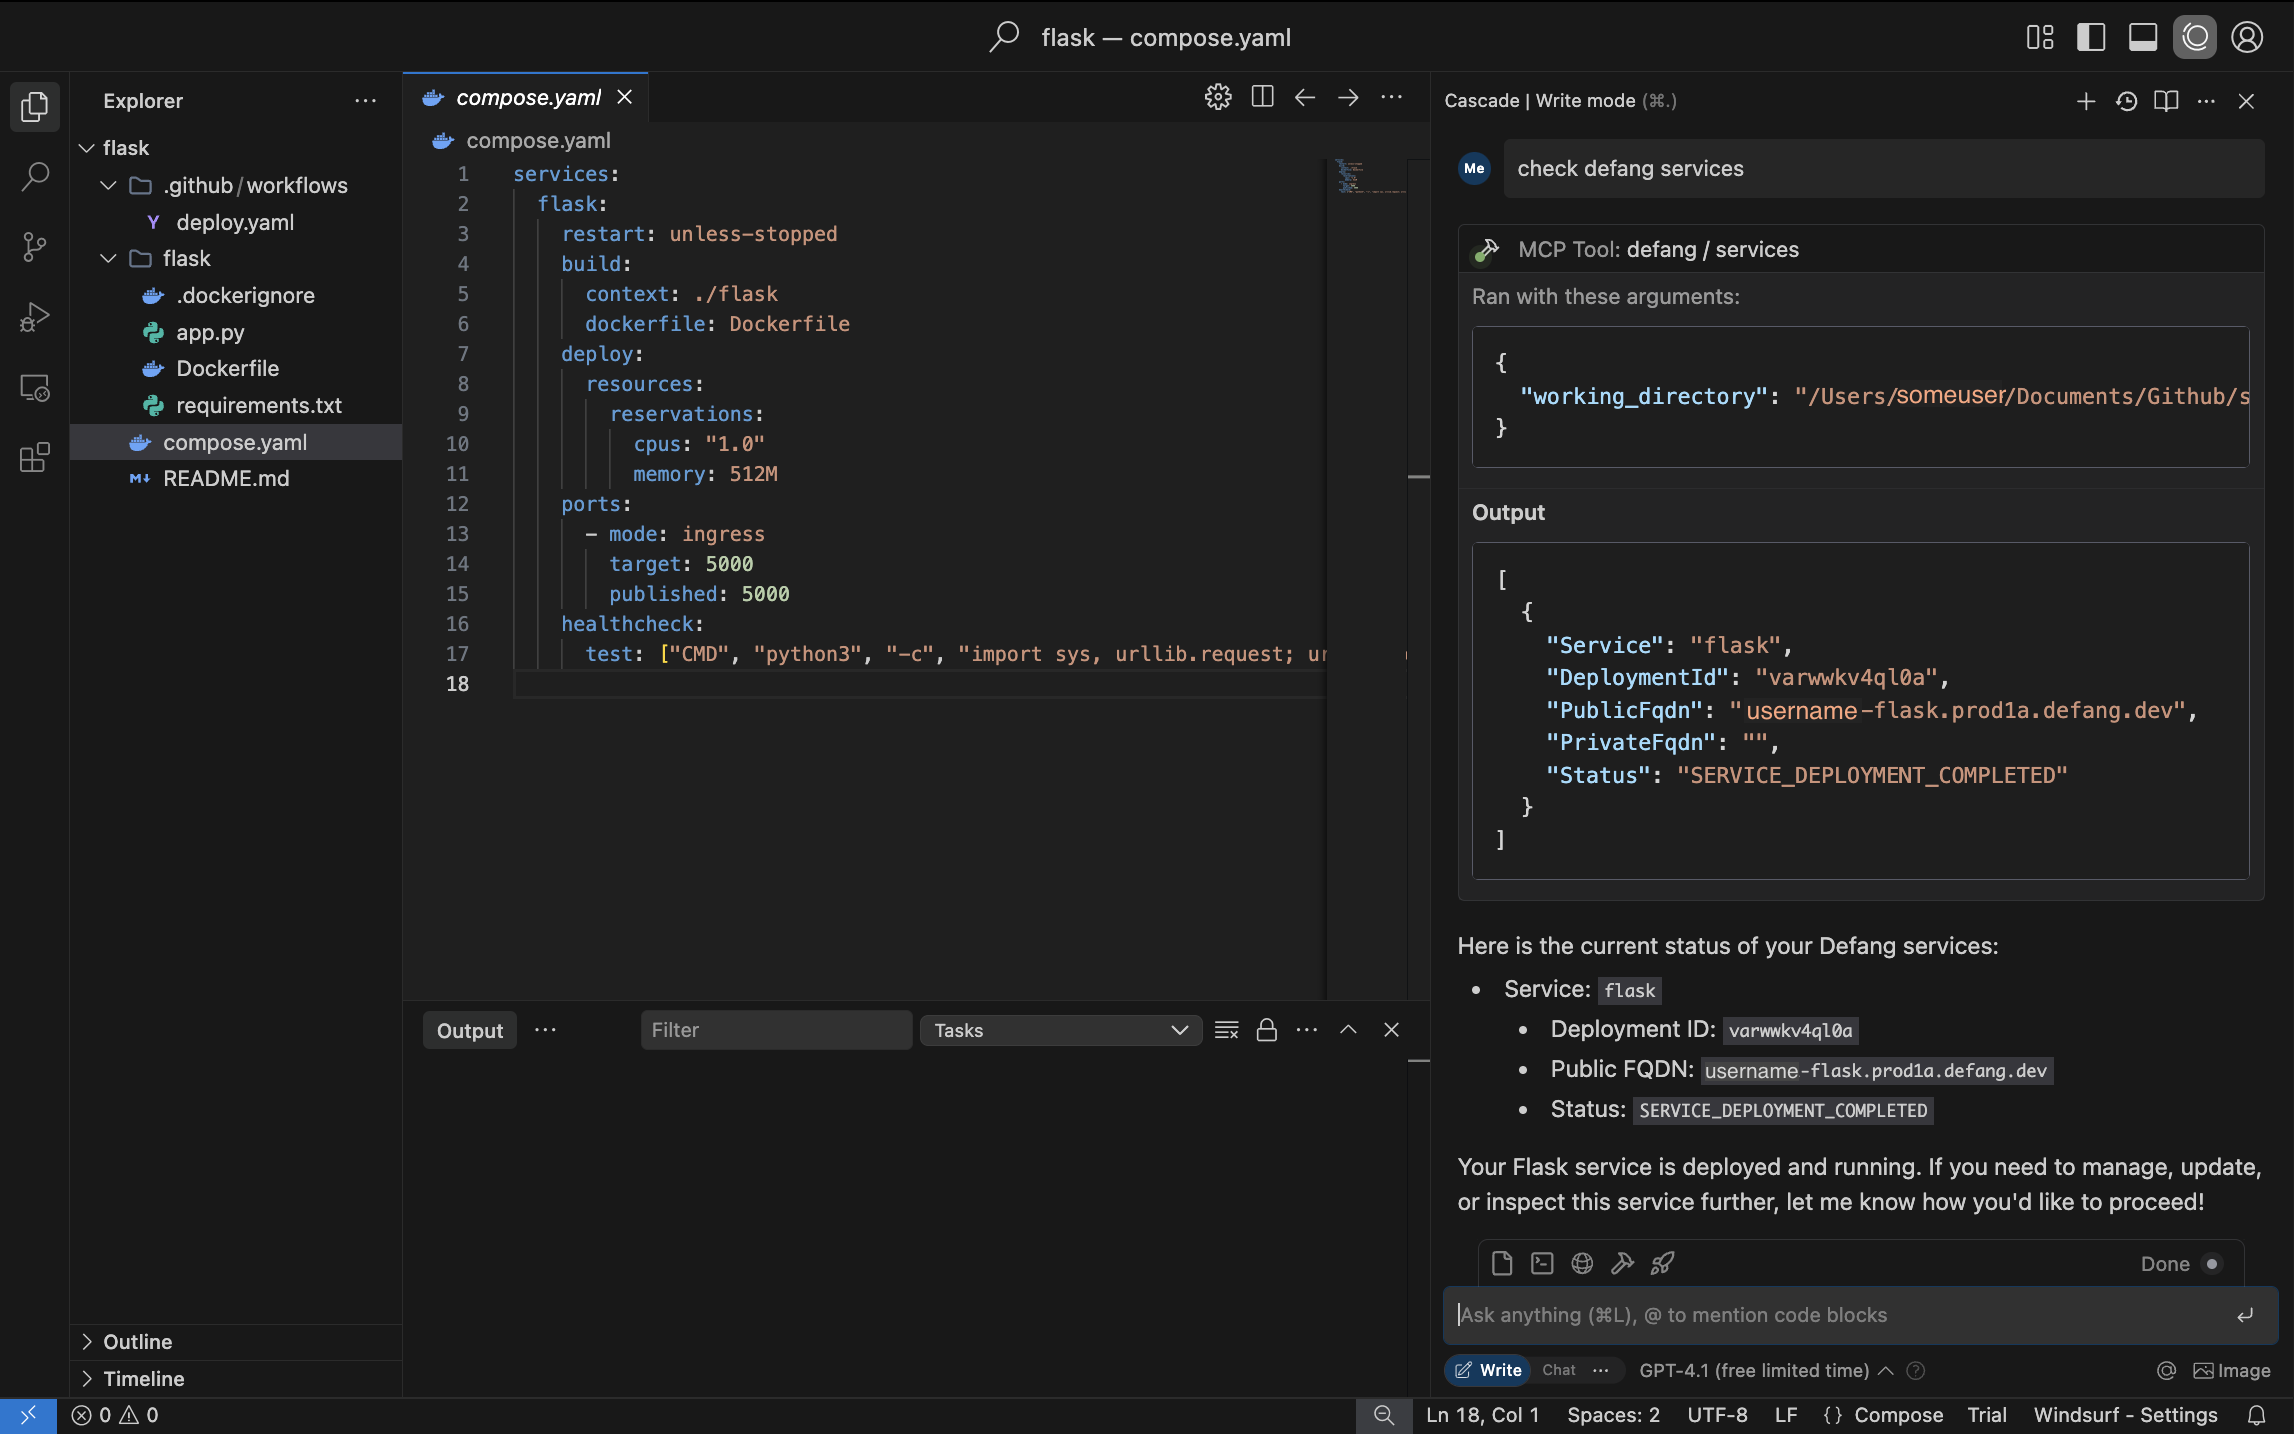Select the compose.yaml editor tab
The width and height of the screenshot is (2294, 1434).
click(x=526, y=97)
